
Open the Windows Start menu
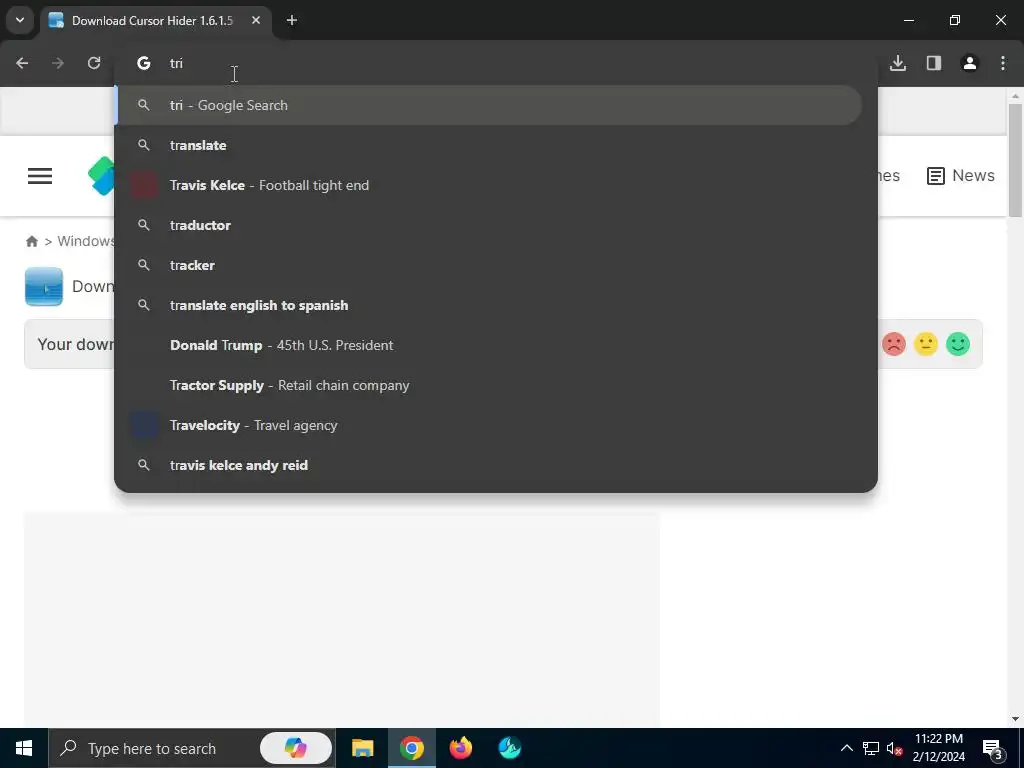pyautogui.click(x=24, y=748)
